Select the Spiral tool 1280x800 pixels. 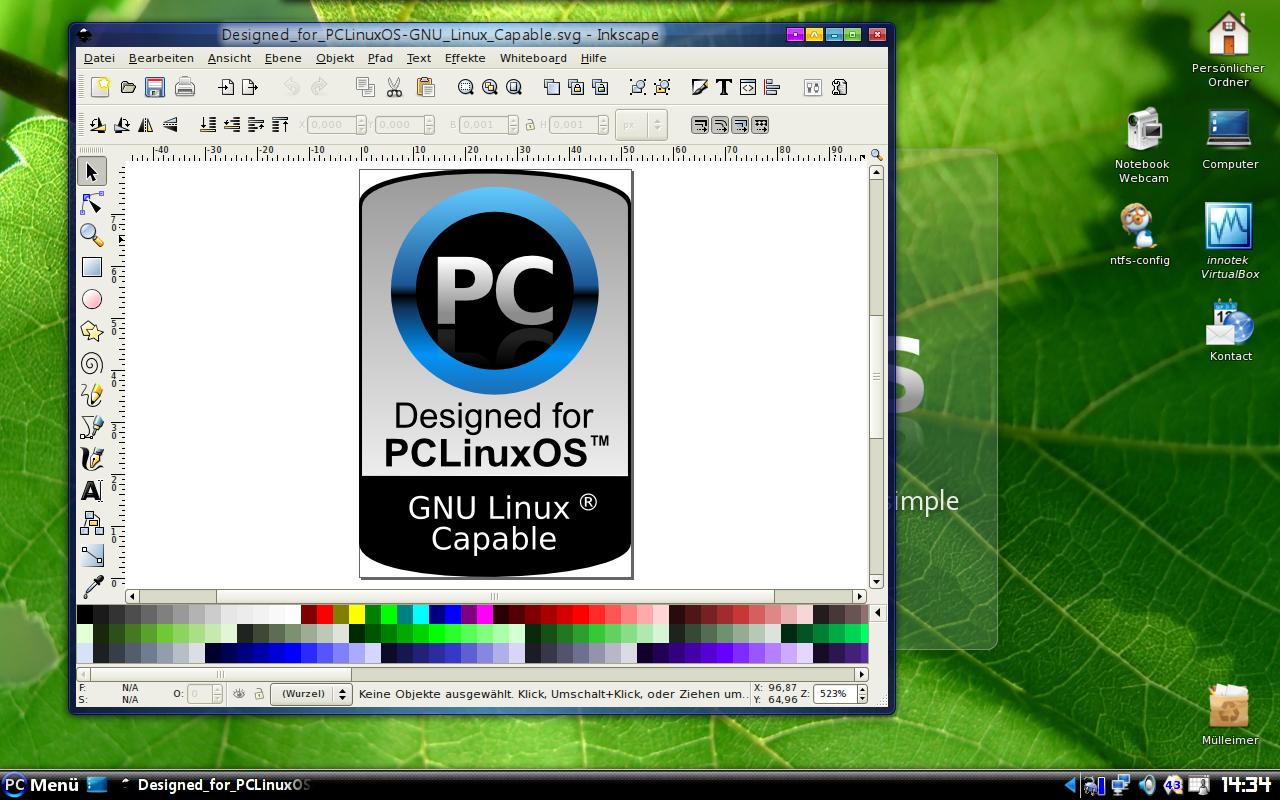coord(92,363)
